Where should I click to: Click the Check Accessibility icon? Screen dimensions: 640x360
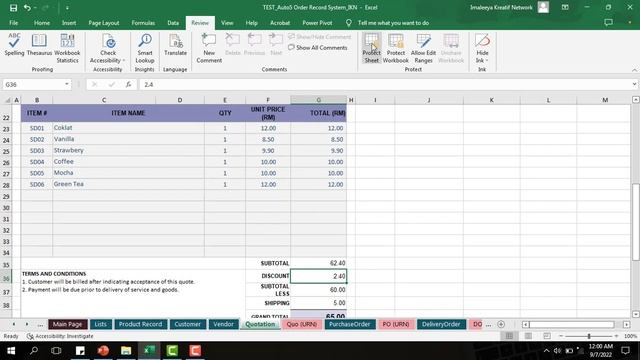(x=109, y=41)
